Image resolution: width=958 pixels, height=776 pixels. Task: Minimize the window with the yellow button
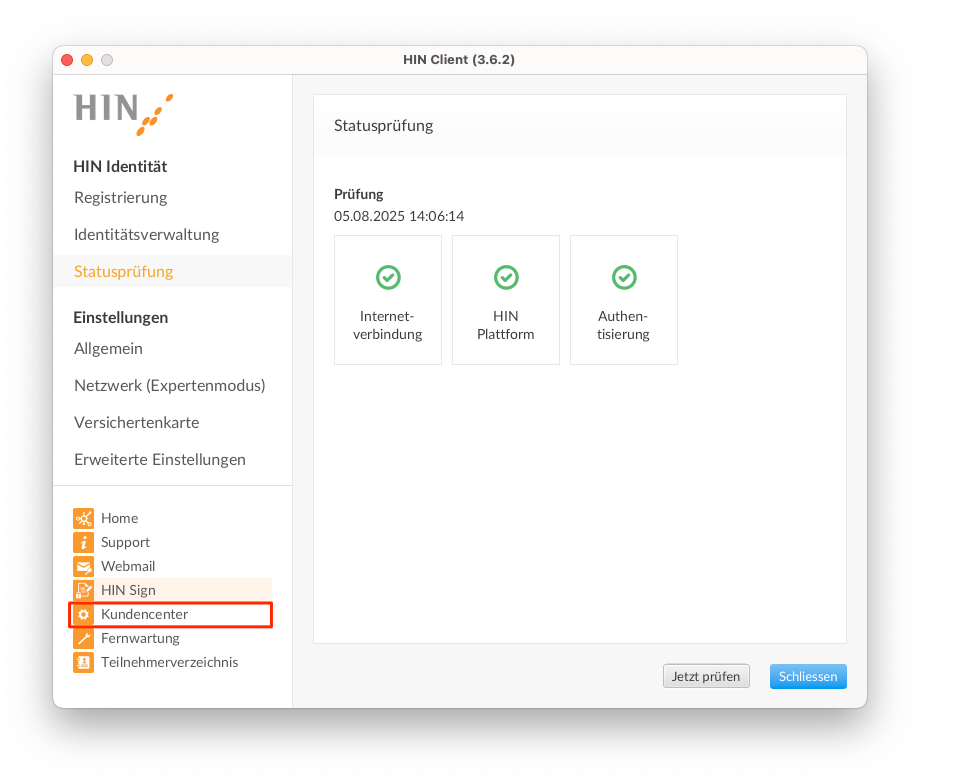(x=87, y=60)
